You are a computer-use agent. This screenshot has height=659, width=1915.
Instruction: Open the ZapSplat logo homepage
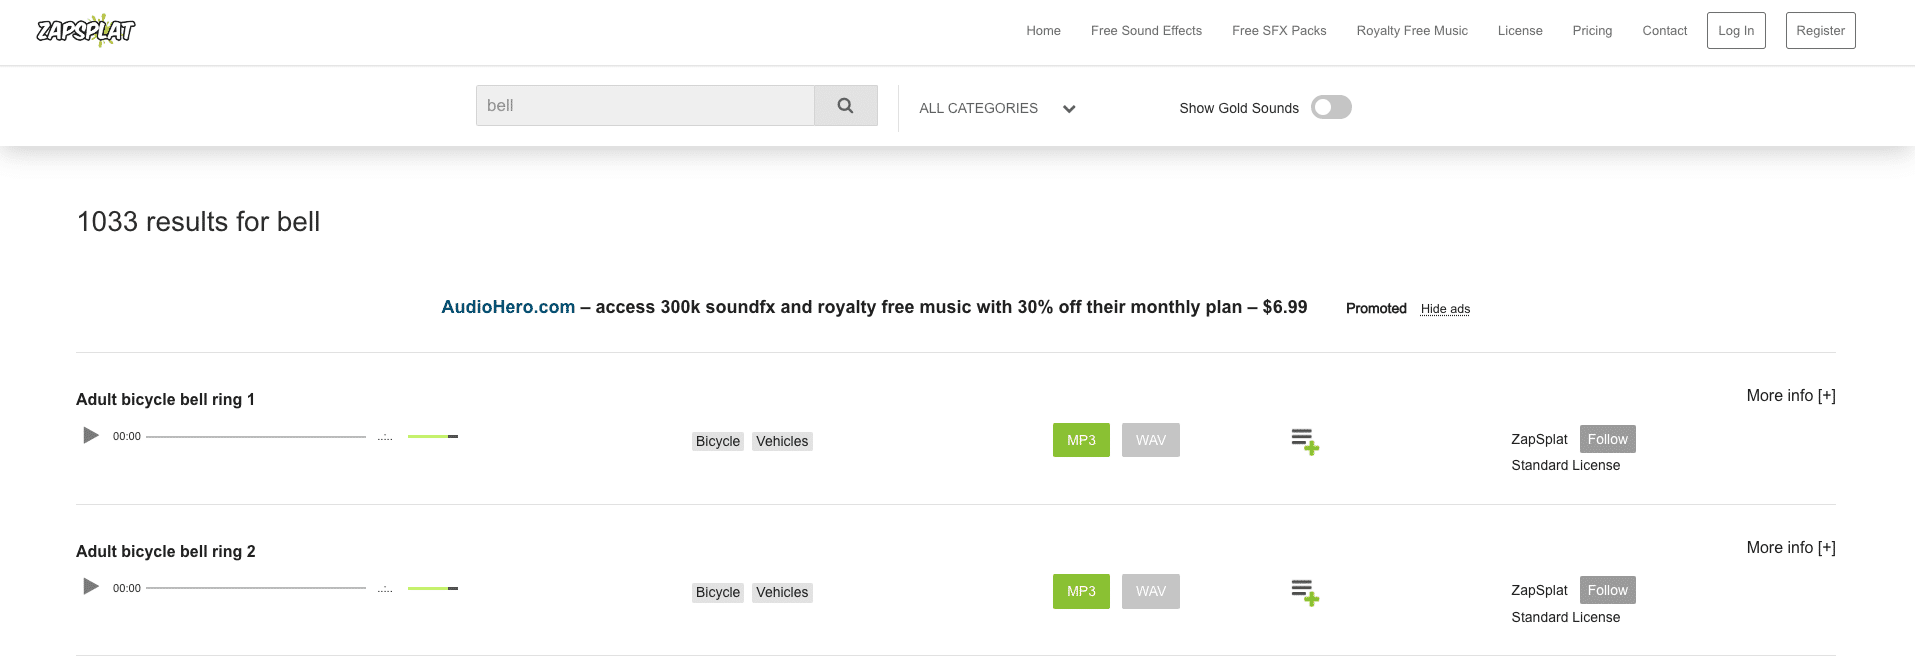86,30
